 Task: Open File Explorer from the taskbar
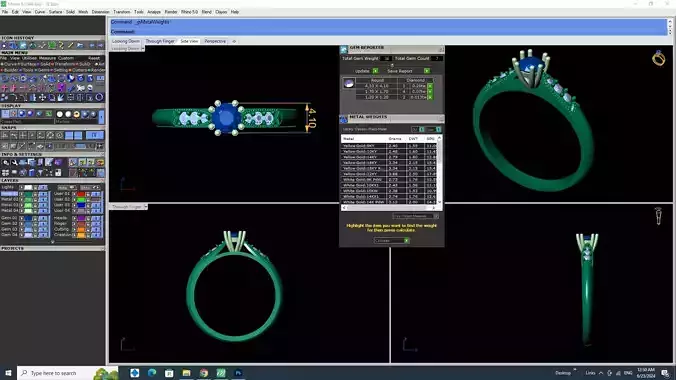(x=186, y=373)
